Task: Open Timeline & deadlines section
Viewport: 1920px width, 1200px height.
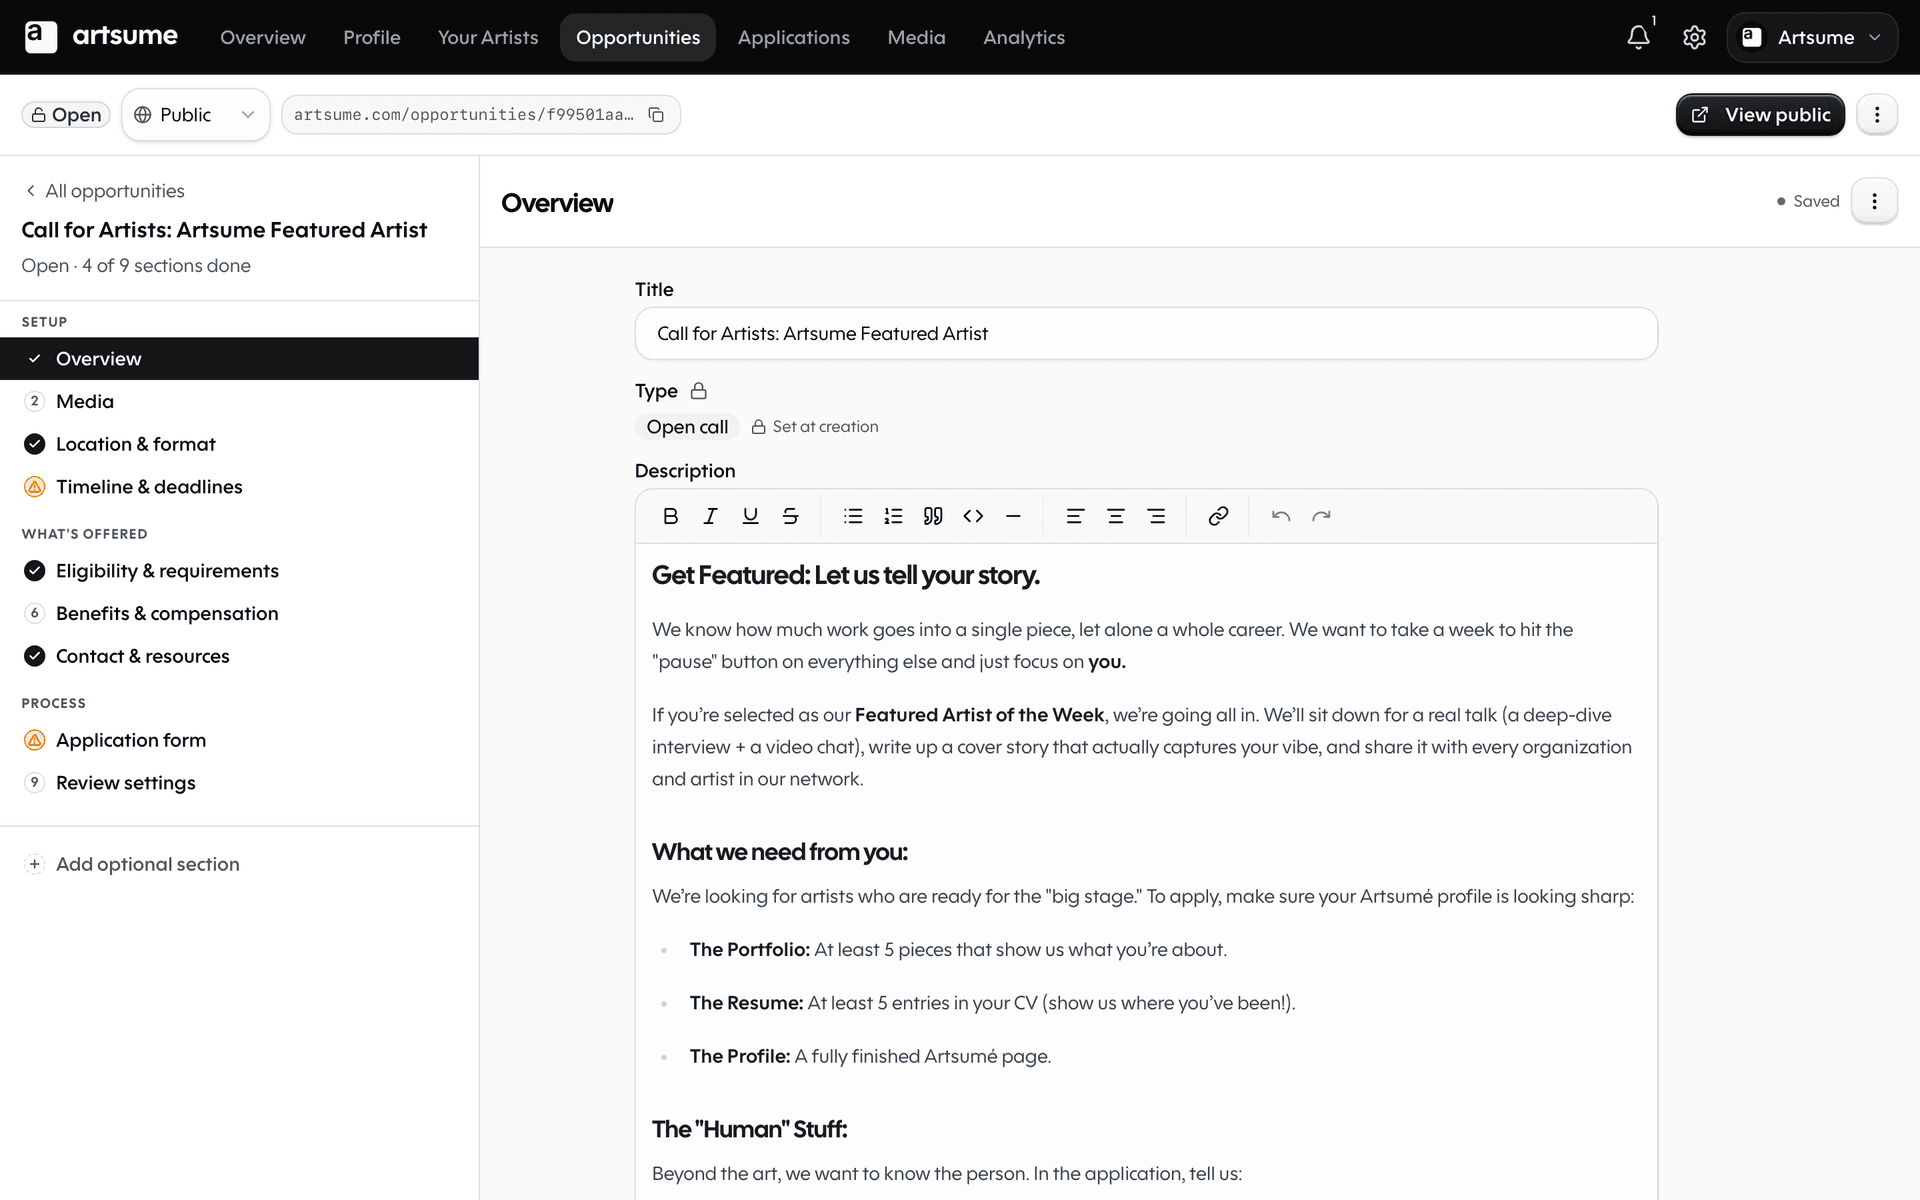Action: coord(239,487)
